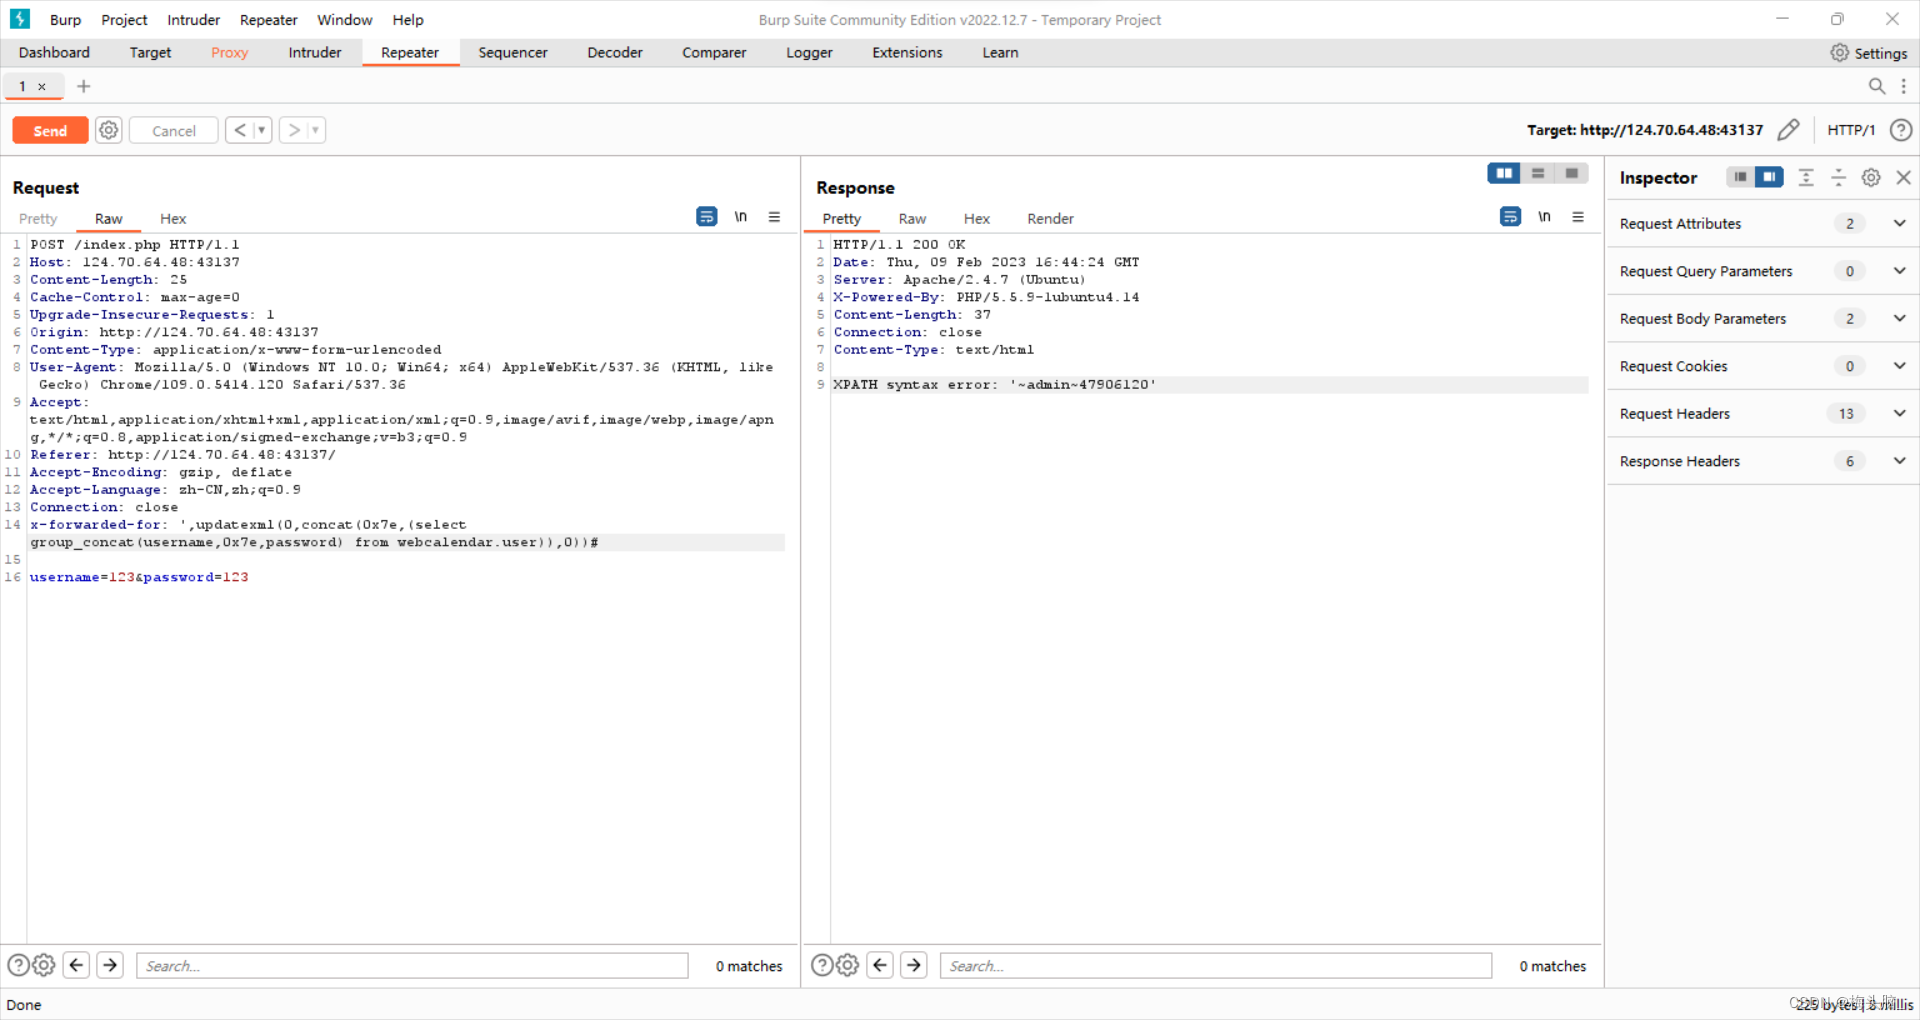The width and height of the screenshot is (1920, 1020).
Task: Toggle \n character display in Response pane
Action: [x=1545, y=217]
